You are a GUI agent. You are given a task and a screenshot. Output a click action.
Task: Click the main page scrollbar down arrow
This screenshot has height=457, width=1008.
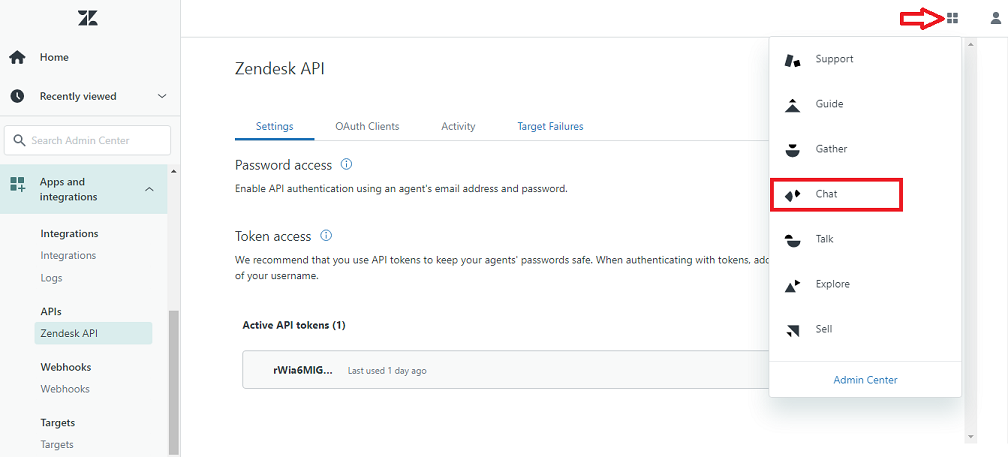point(971,437)
